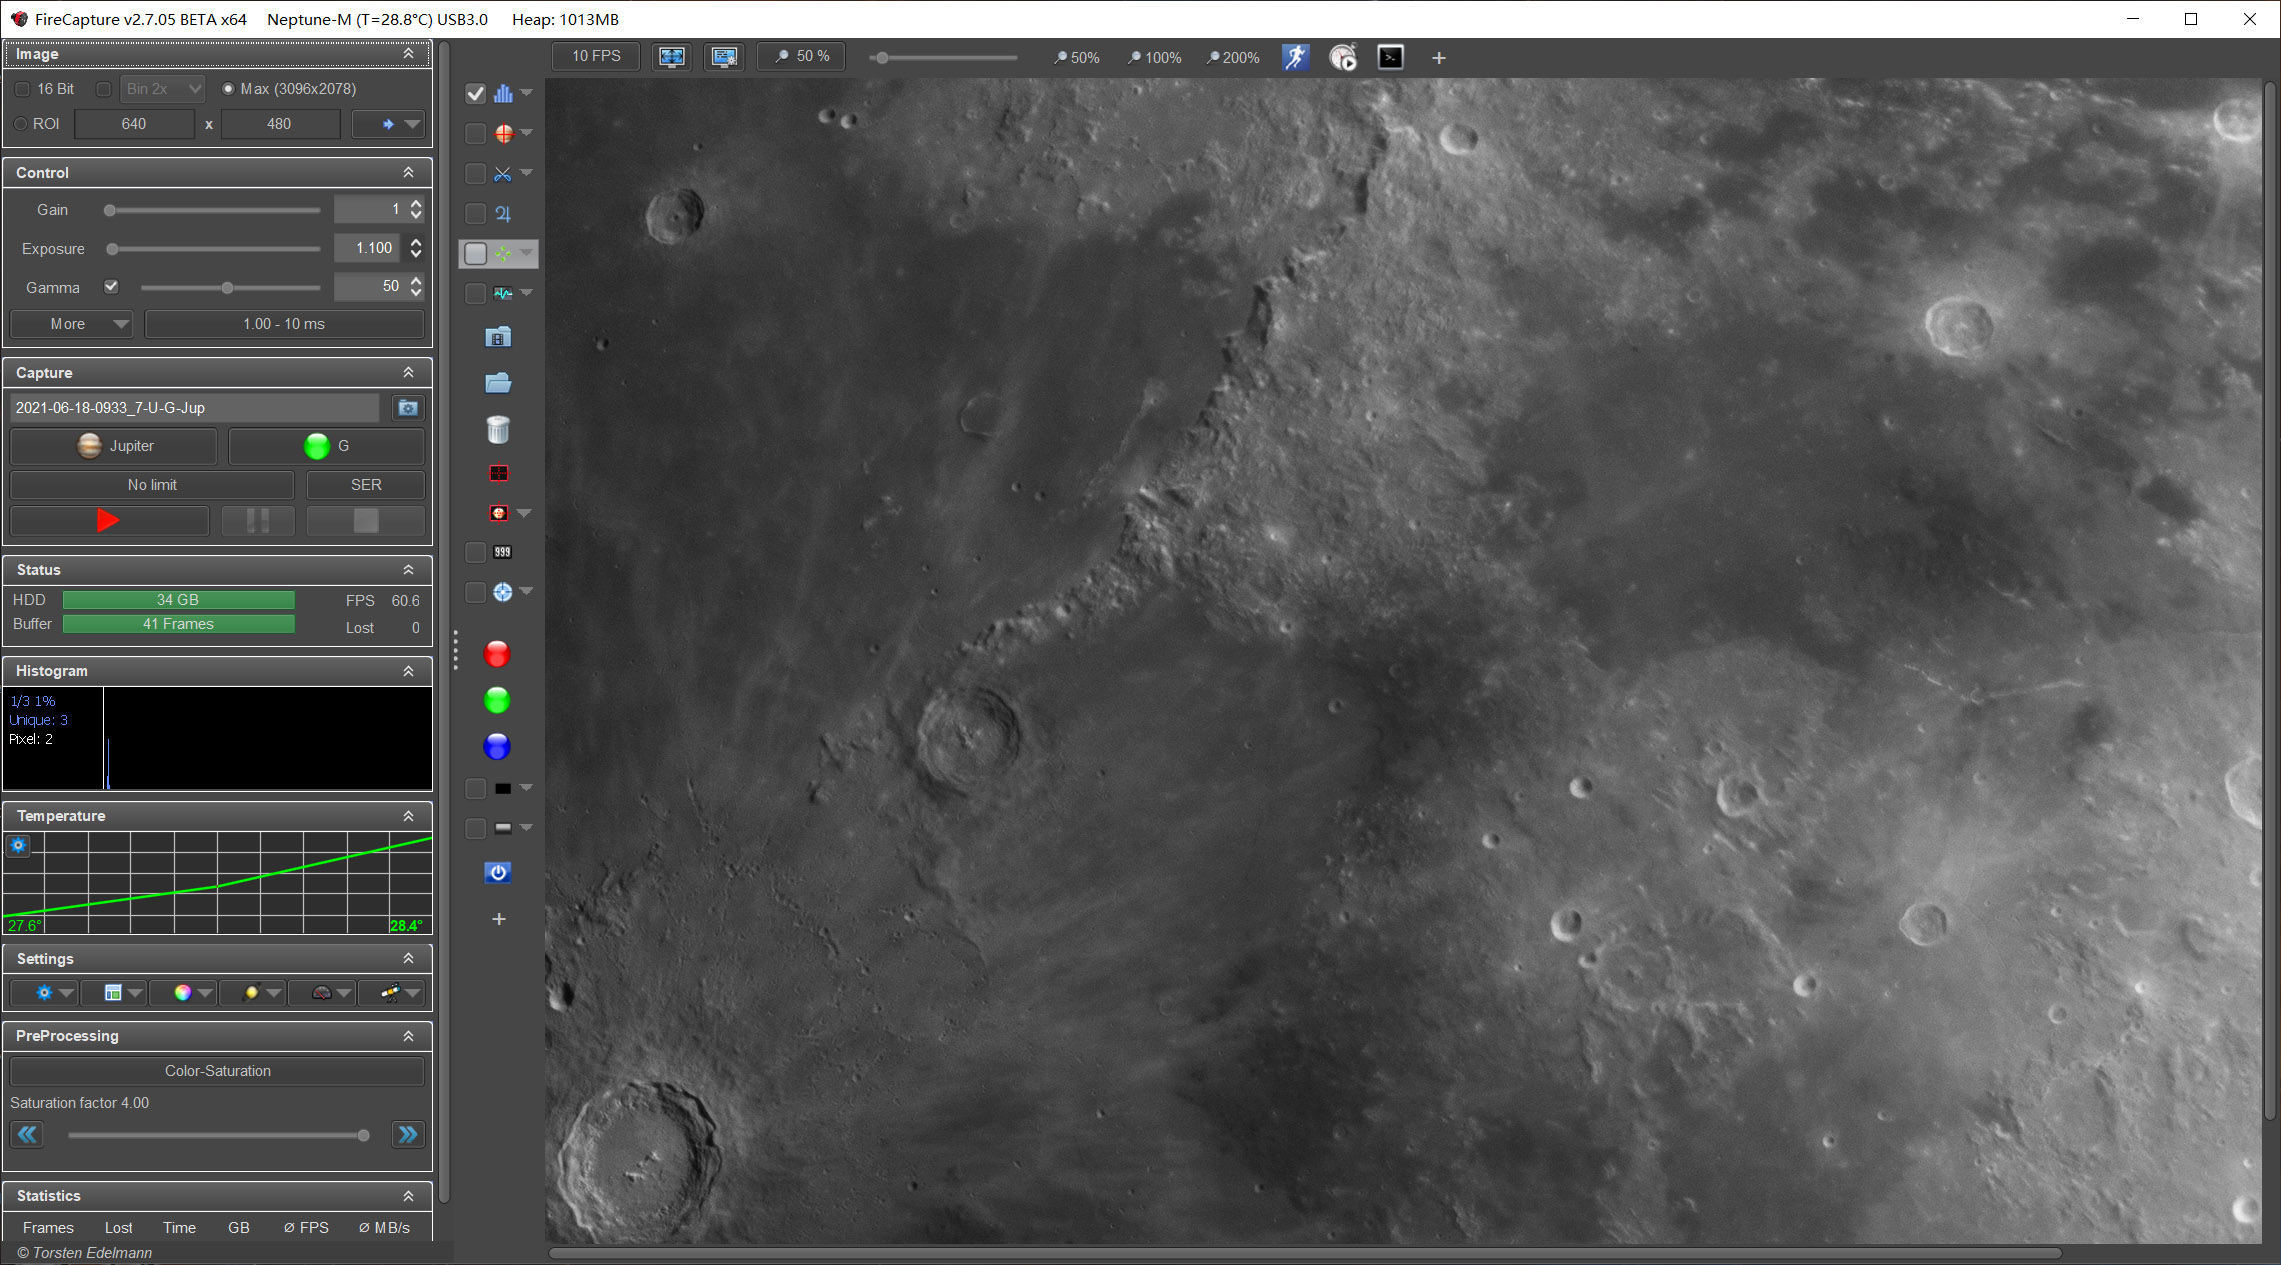The image size is (2281, 1265).
Task: Click the 999 frame counter icon
Action: pos(503,552)
